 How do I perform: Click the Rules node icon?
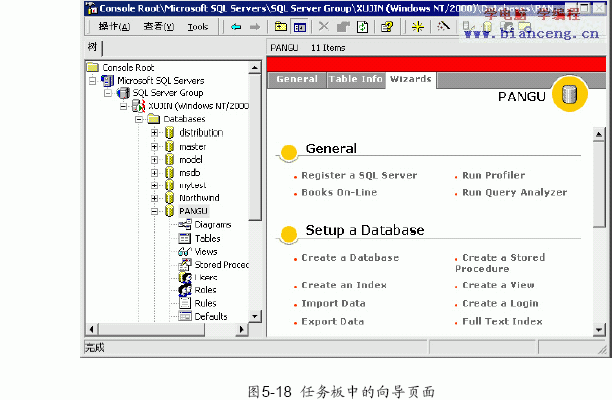pyautogui.click(x=185, y=303)
